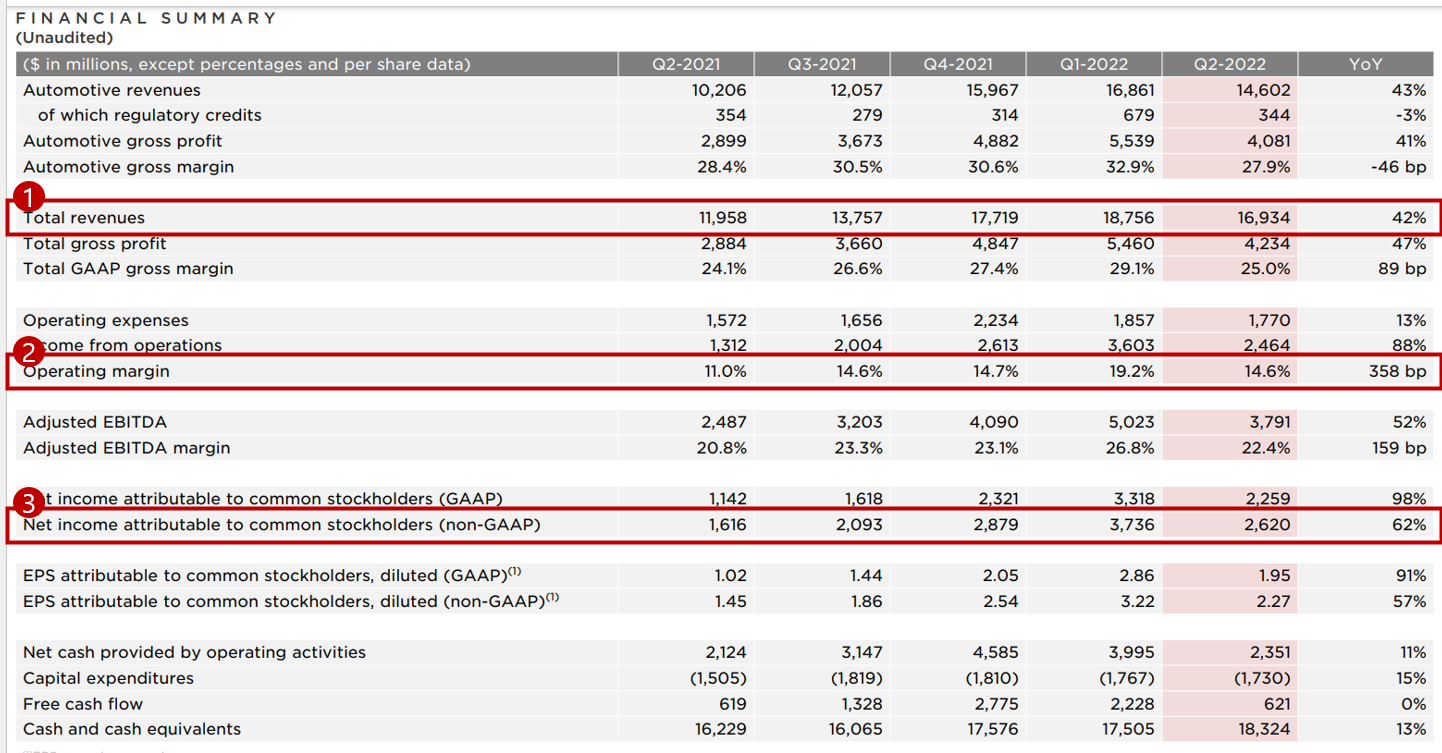Select the 'Operating margin' row label
The image size is (1442, 753).
click(96, 371)
